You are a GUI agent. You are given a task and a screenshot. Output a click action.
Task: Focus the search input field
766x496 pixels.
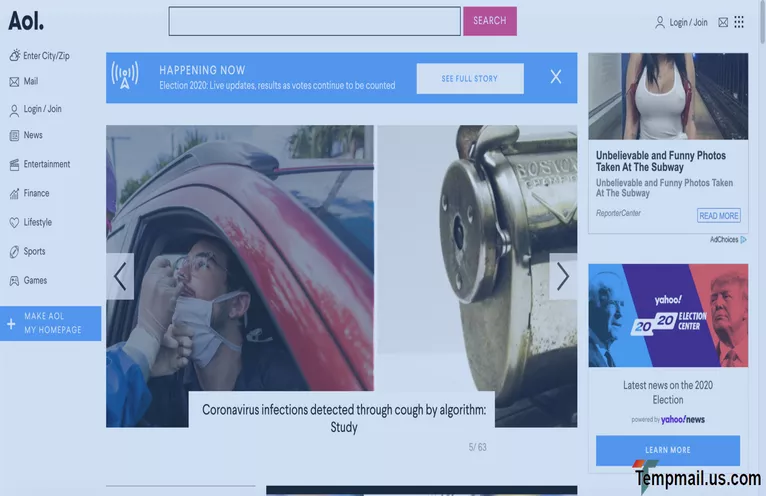click(314, 21)
